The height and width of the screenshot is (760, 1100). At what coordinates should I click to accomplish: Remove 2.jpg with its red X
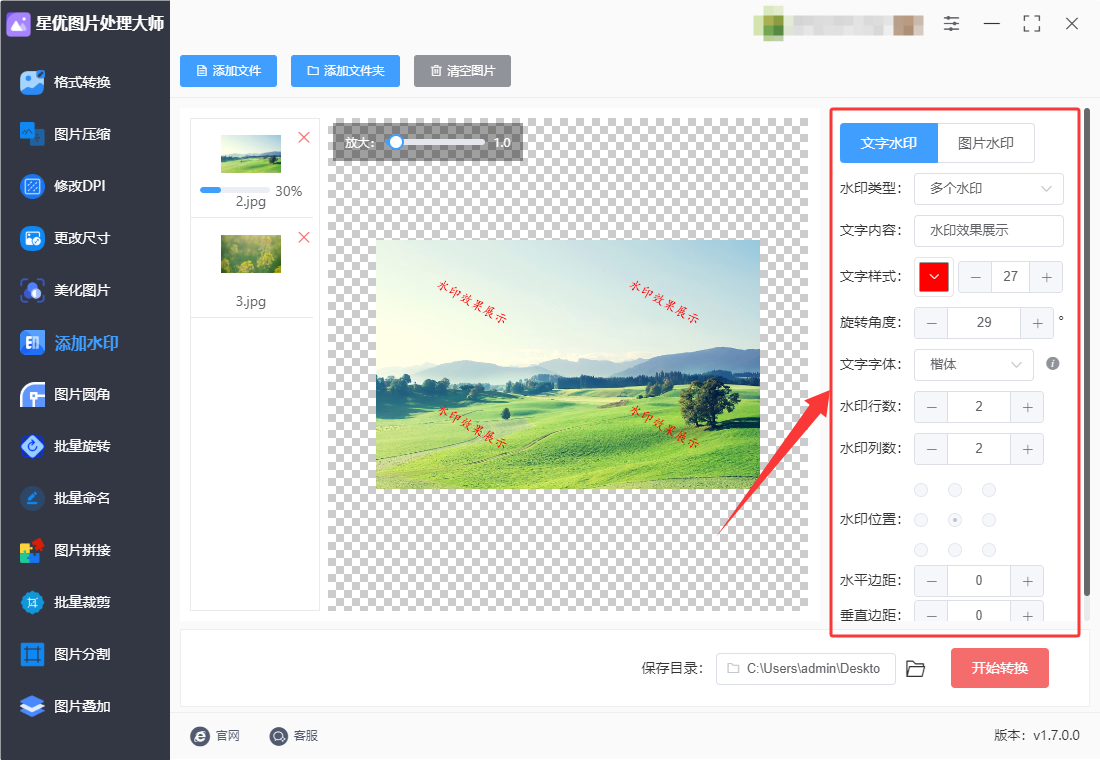coord(304,138)
